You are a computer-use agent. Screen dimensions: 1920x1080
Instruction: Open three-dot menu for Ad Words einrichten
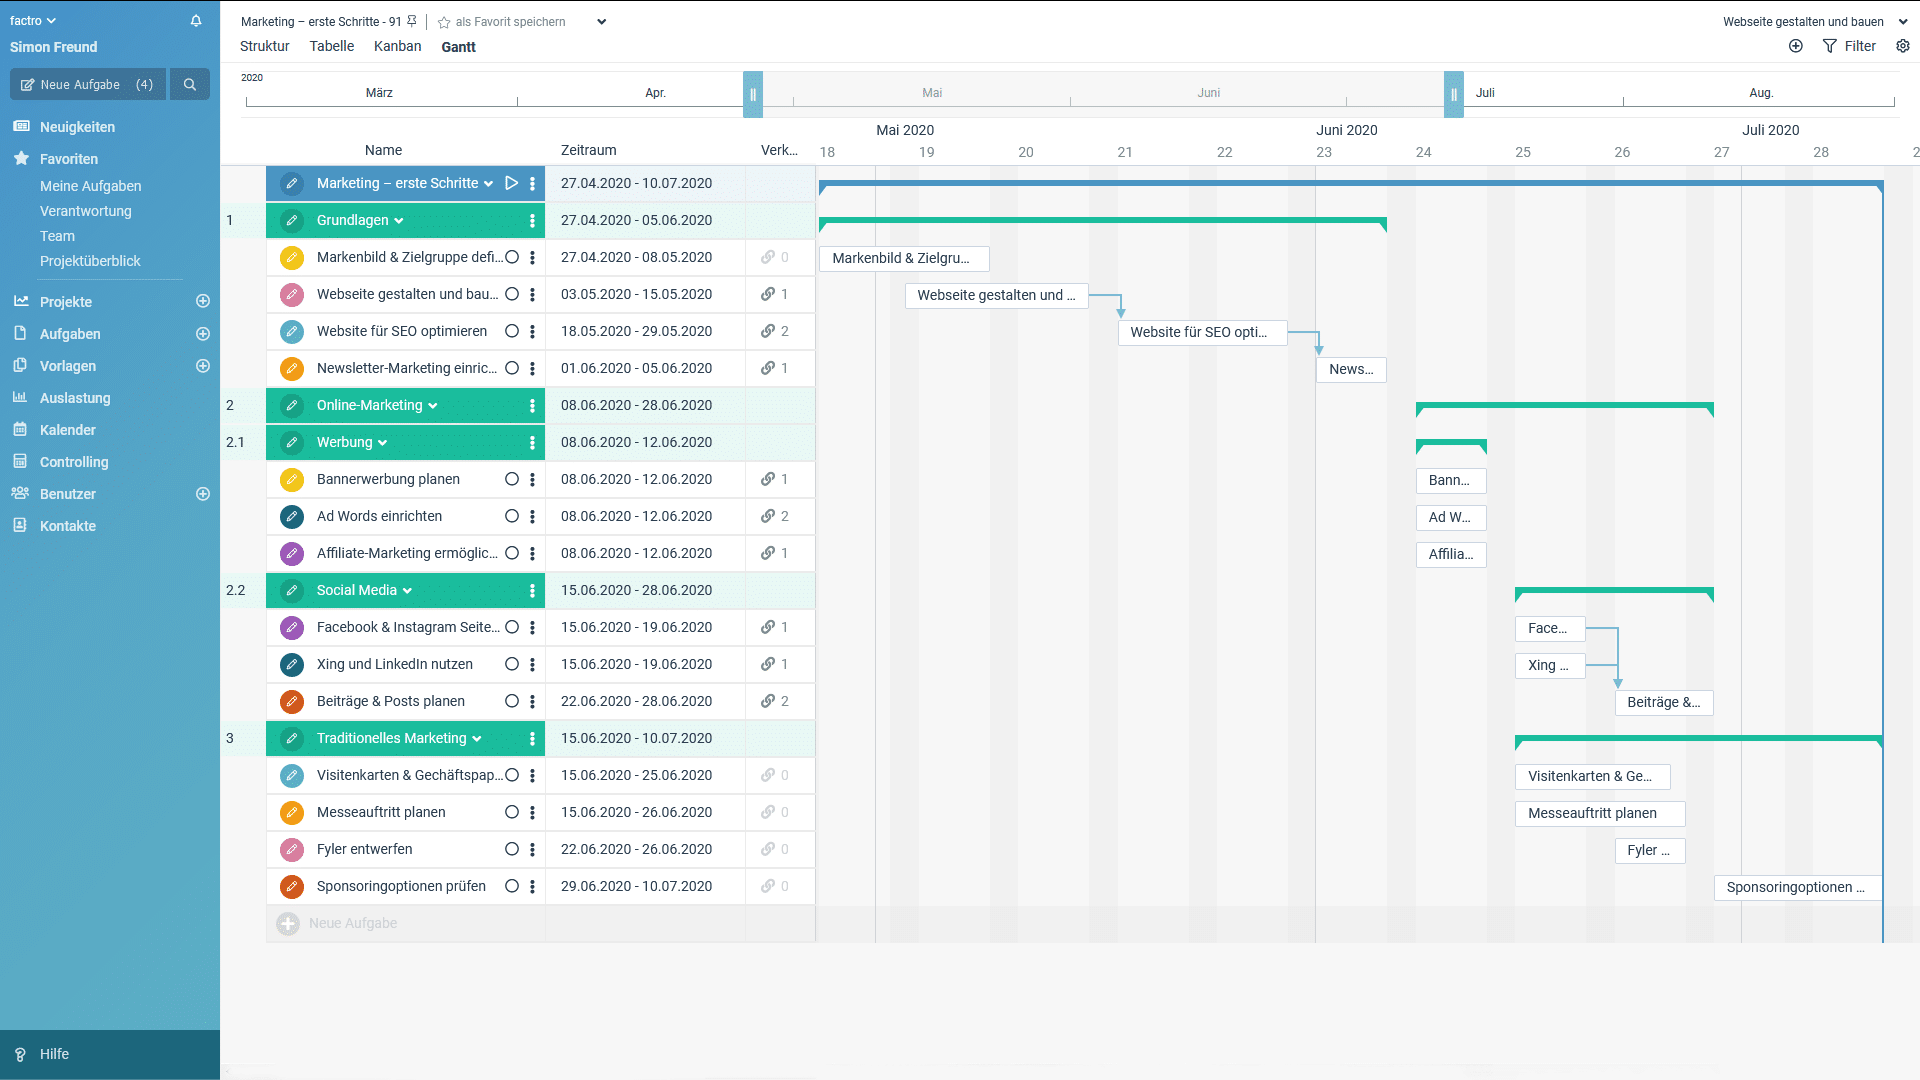(x=532, y=517)
